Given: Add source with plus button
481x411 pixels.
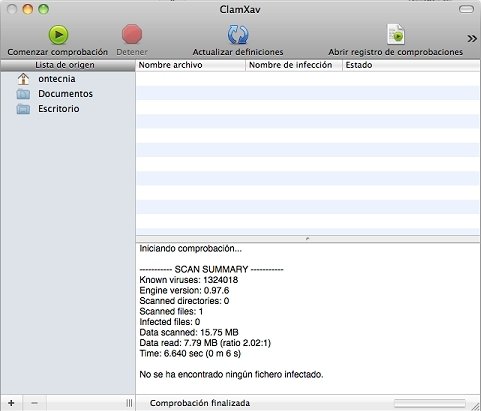Looking at the screenshot, I should 11,403.
